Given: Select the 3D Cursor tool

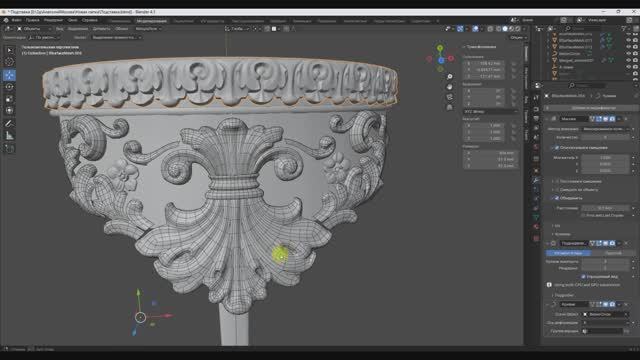Looking at the screenshot, I should tap(9, 62).
